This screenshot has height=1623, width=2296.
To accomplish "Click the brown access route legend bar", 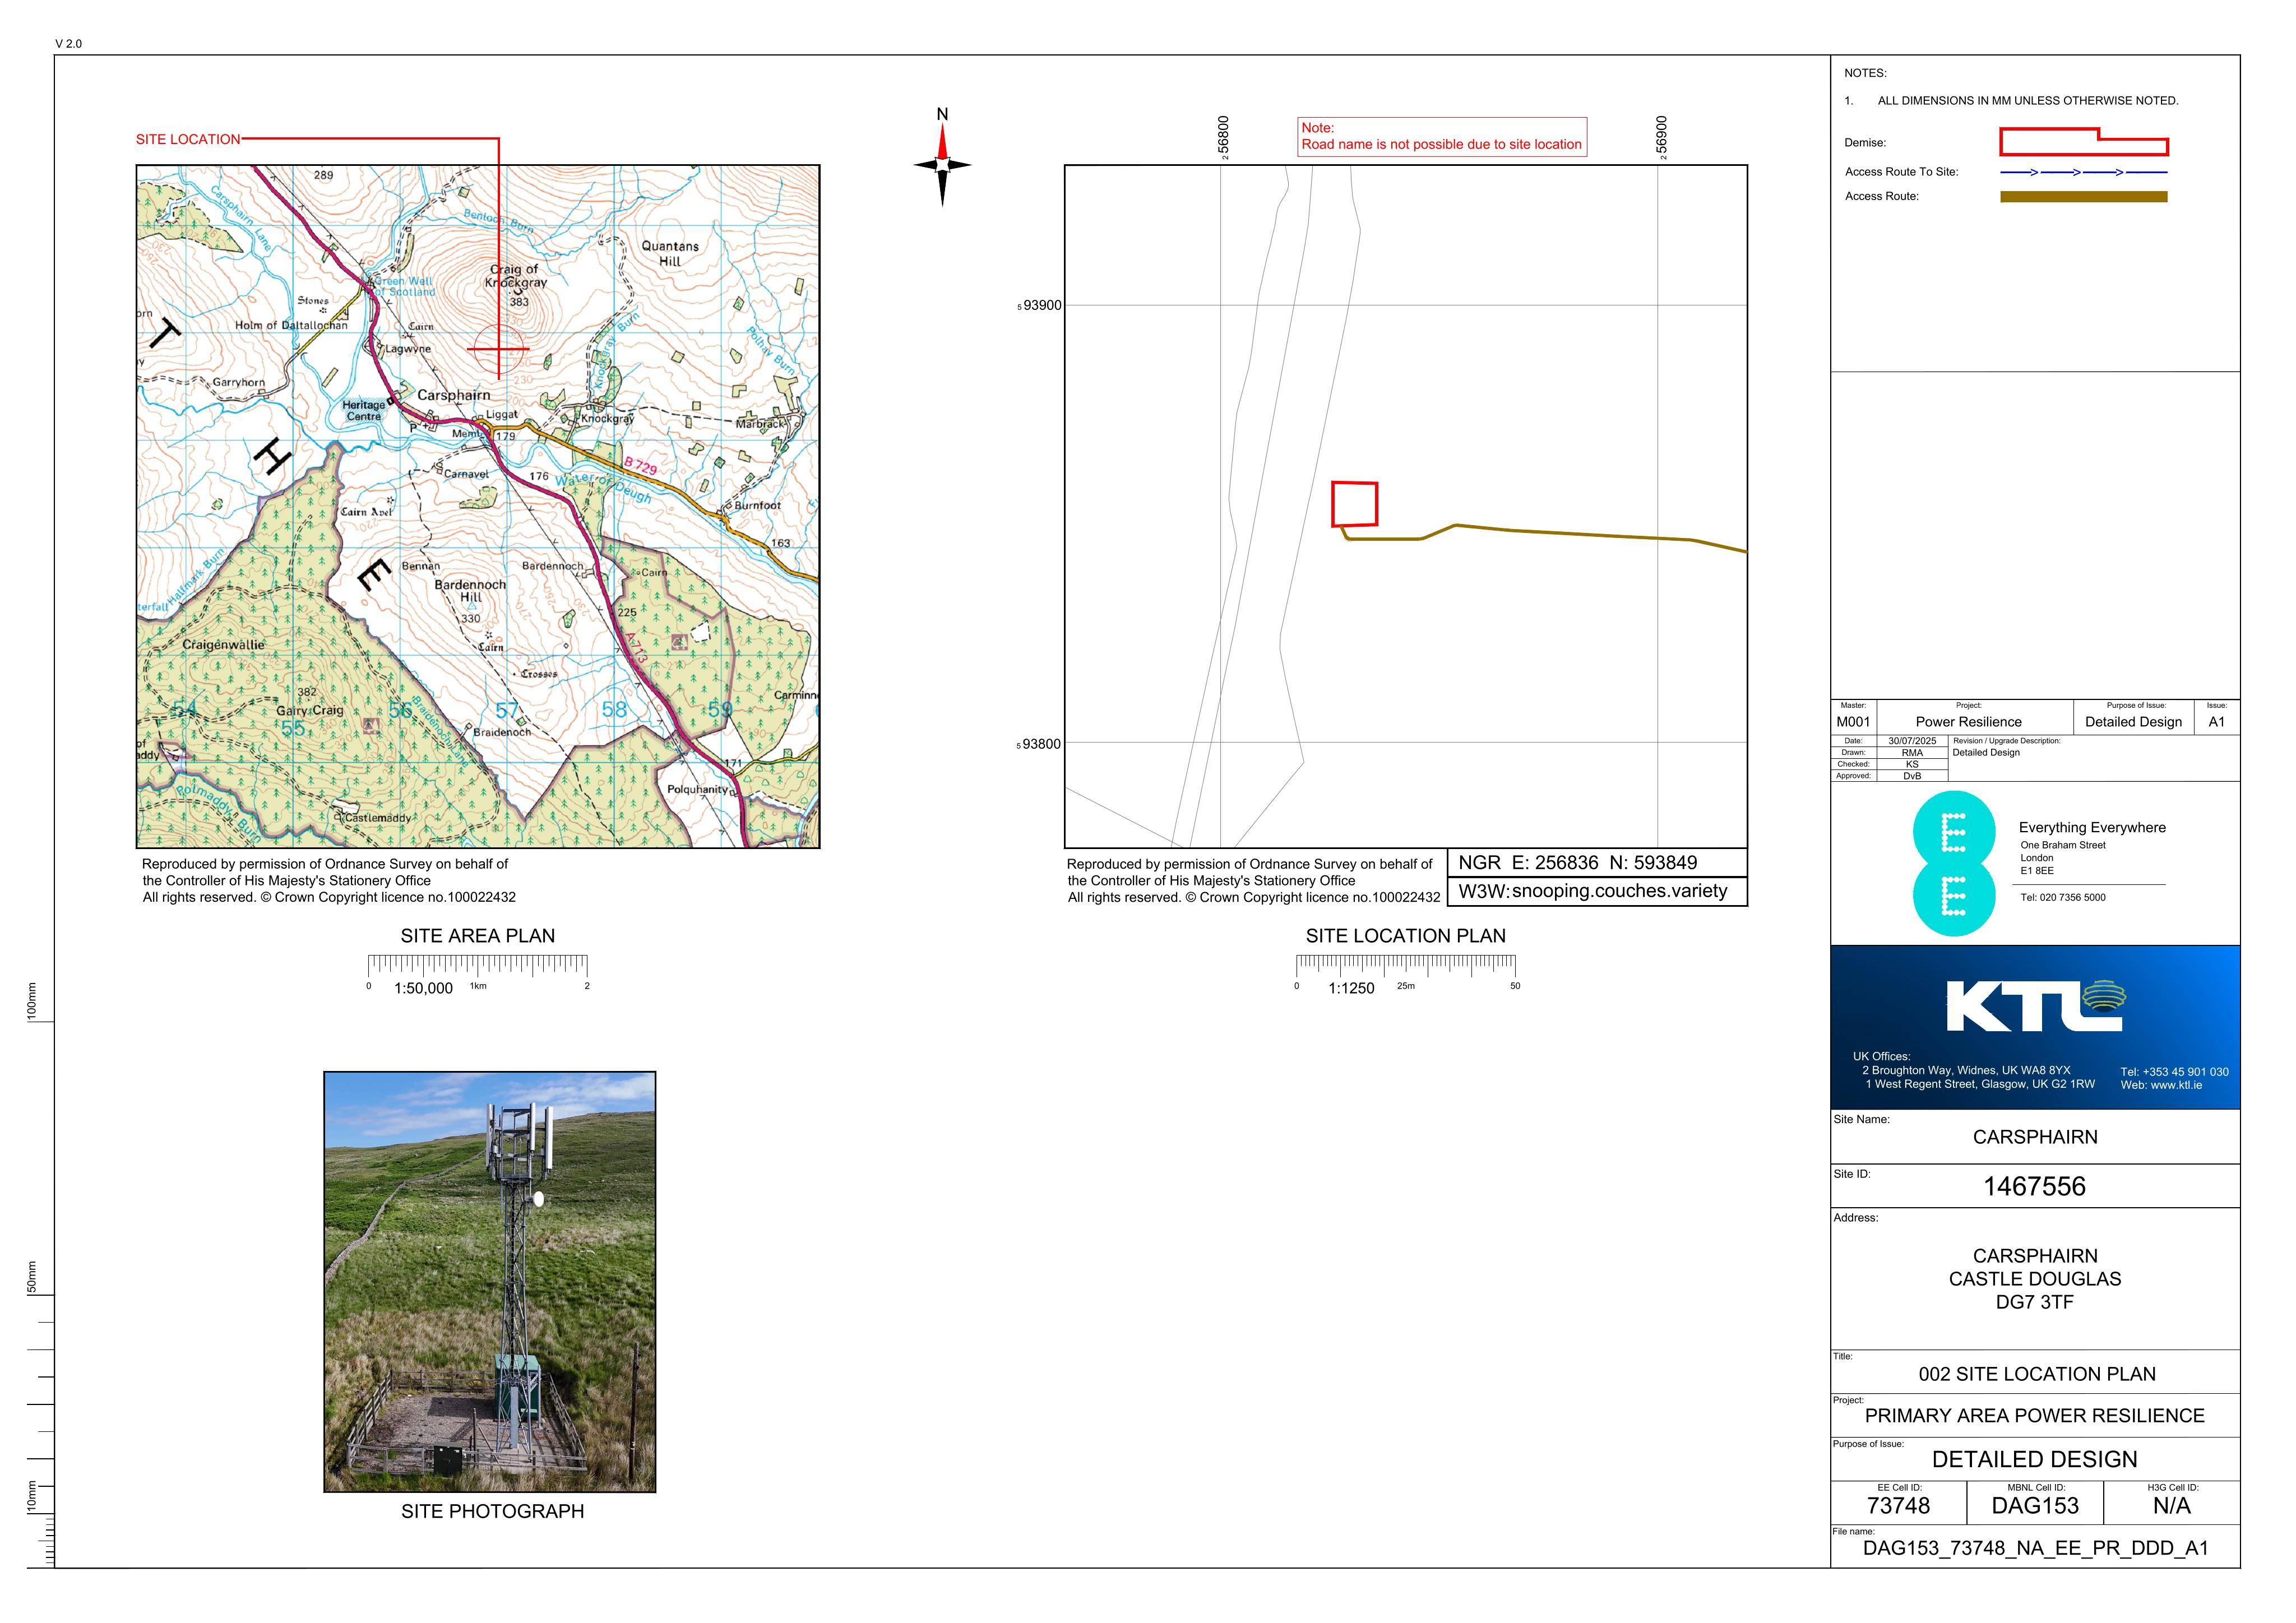I will click(x=2083, y=197).
